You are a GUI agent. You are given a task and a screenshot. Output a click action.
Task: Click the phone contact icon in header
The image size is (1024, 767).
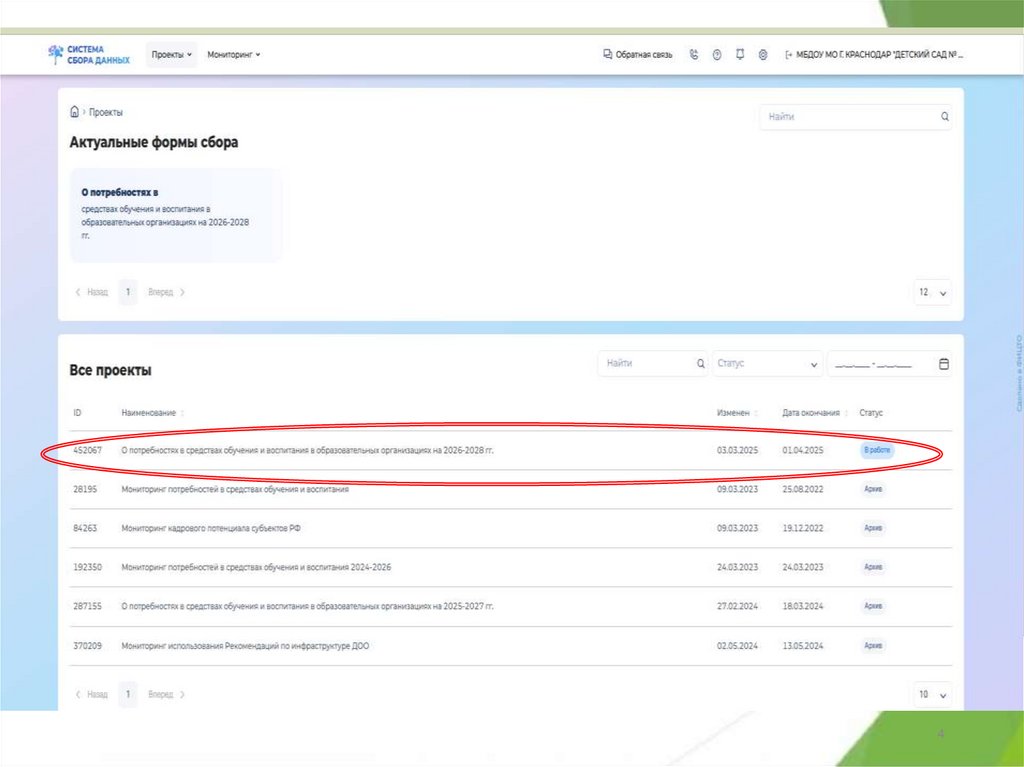pos(694,55)
